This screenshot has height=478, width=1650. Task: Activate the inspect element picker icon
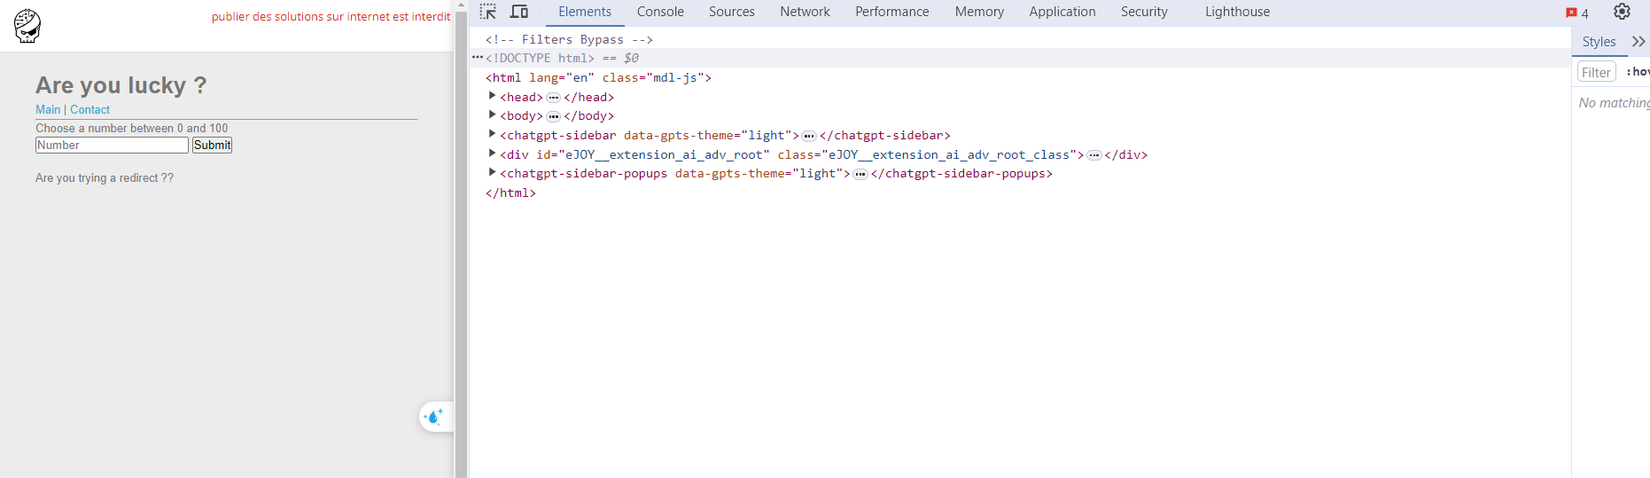tap(488, 12)
